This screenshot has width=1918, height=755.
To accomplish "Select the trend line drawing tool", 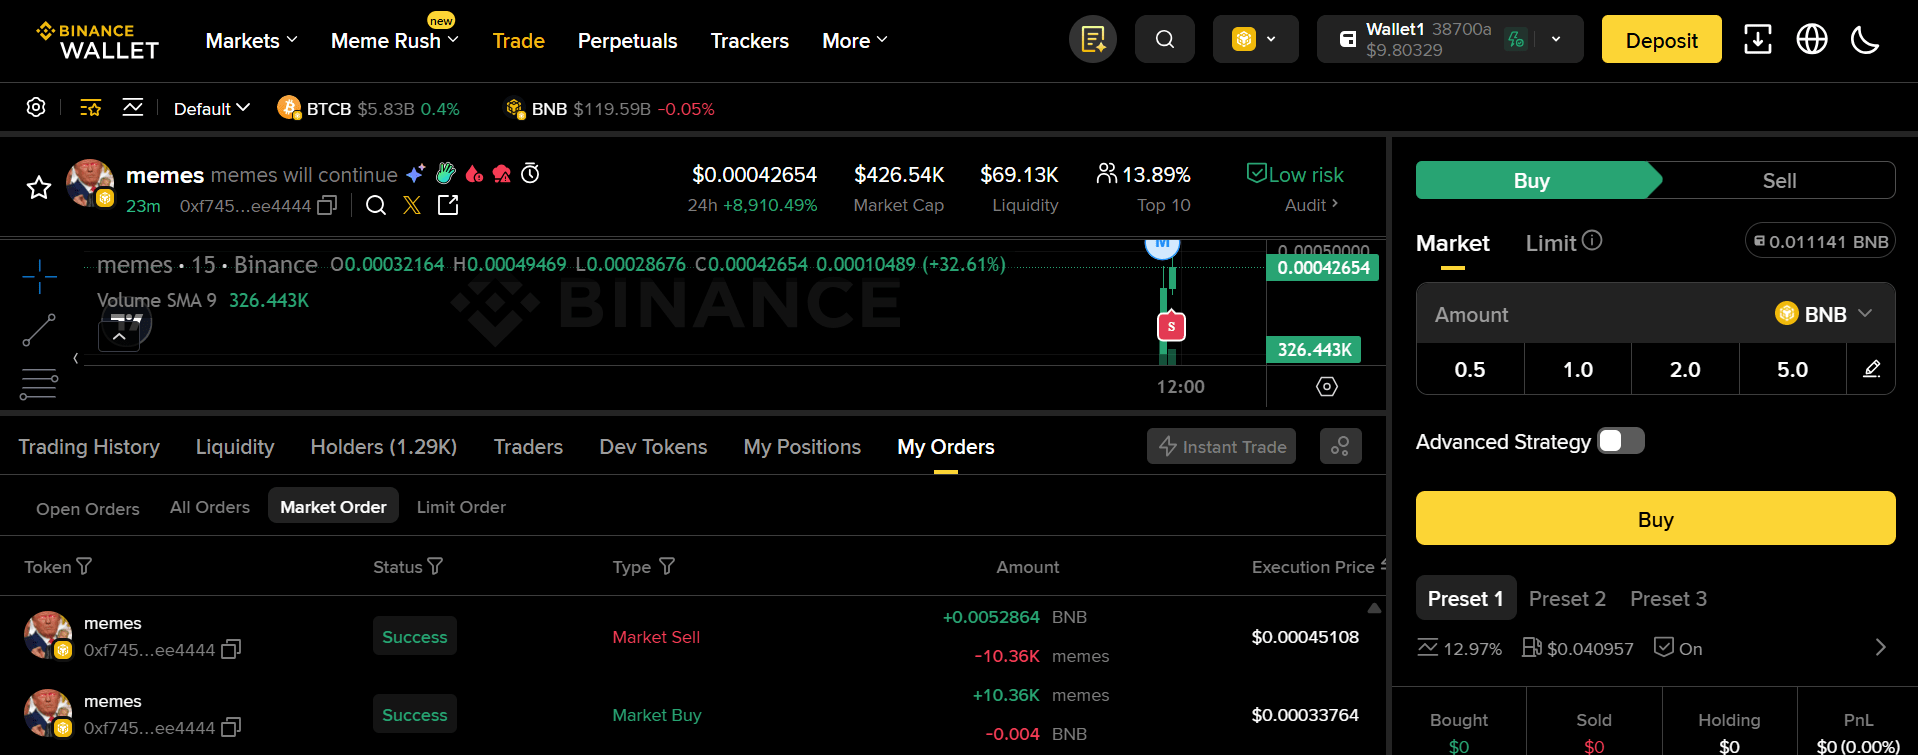I will point(39,330).
